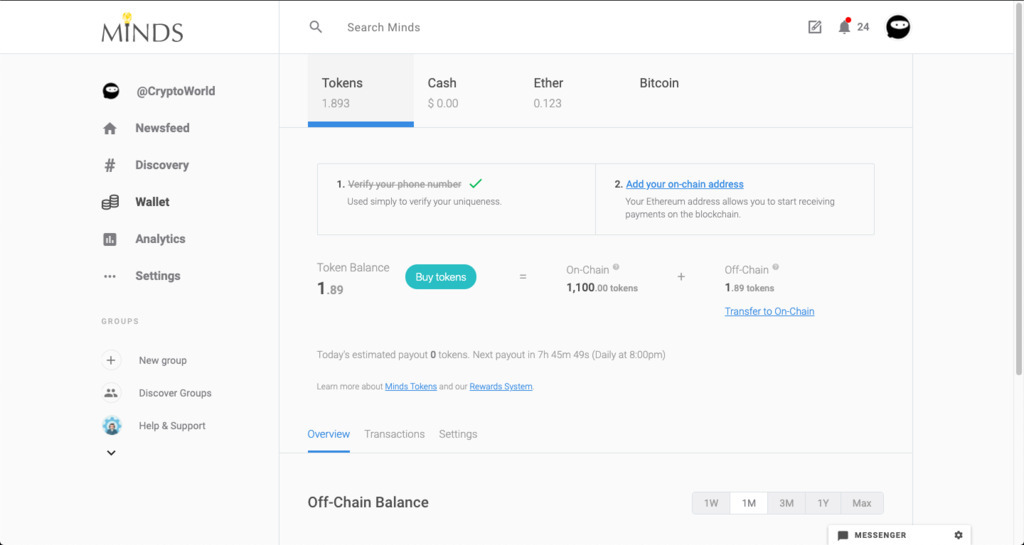1024x545 pixels.
Task: Focus the Search Minds field
Action: pyautogui.click(x=500, y=27)
